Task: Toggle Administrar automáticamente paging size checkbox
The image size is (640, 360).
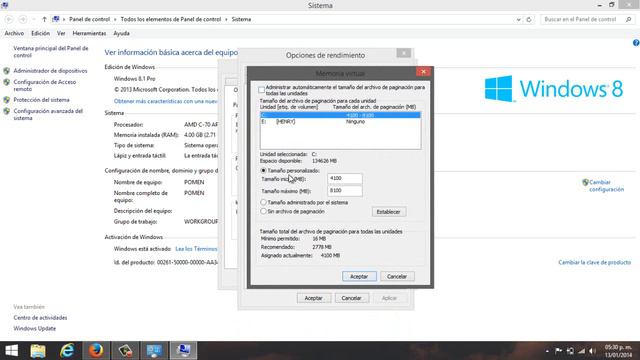Action: 261,90
